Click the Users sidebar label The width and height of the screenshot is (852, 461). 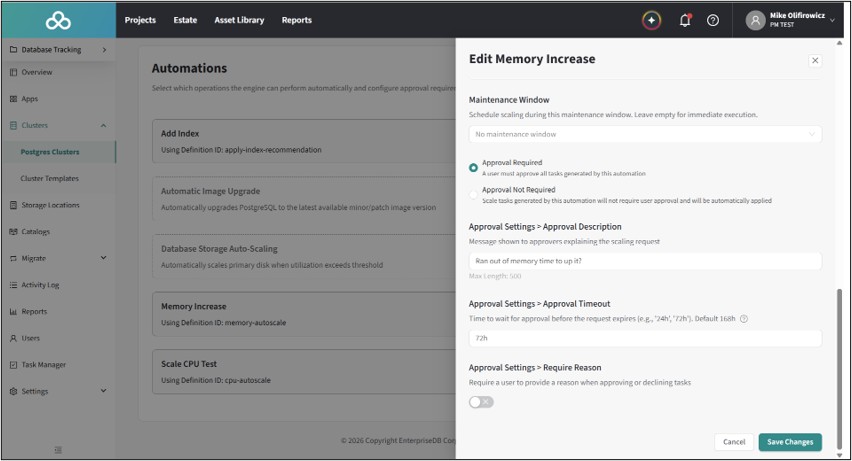coord(30,338)
